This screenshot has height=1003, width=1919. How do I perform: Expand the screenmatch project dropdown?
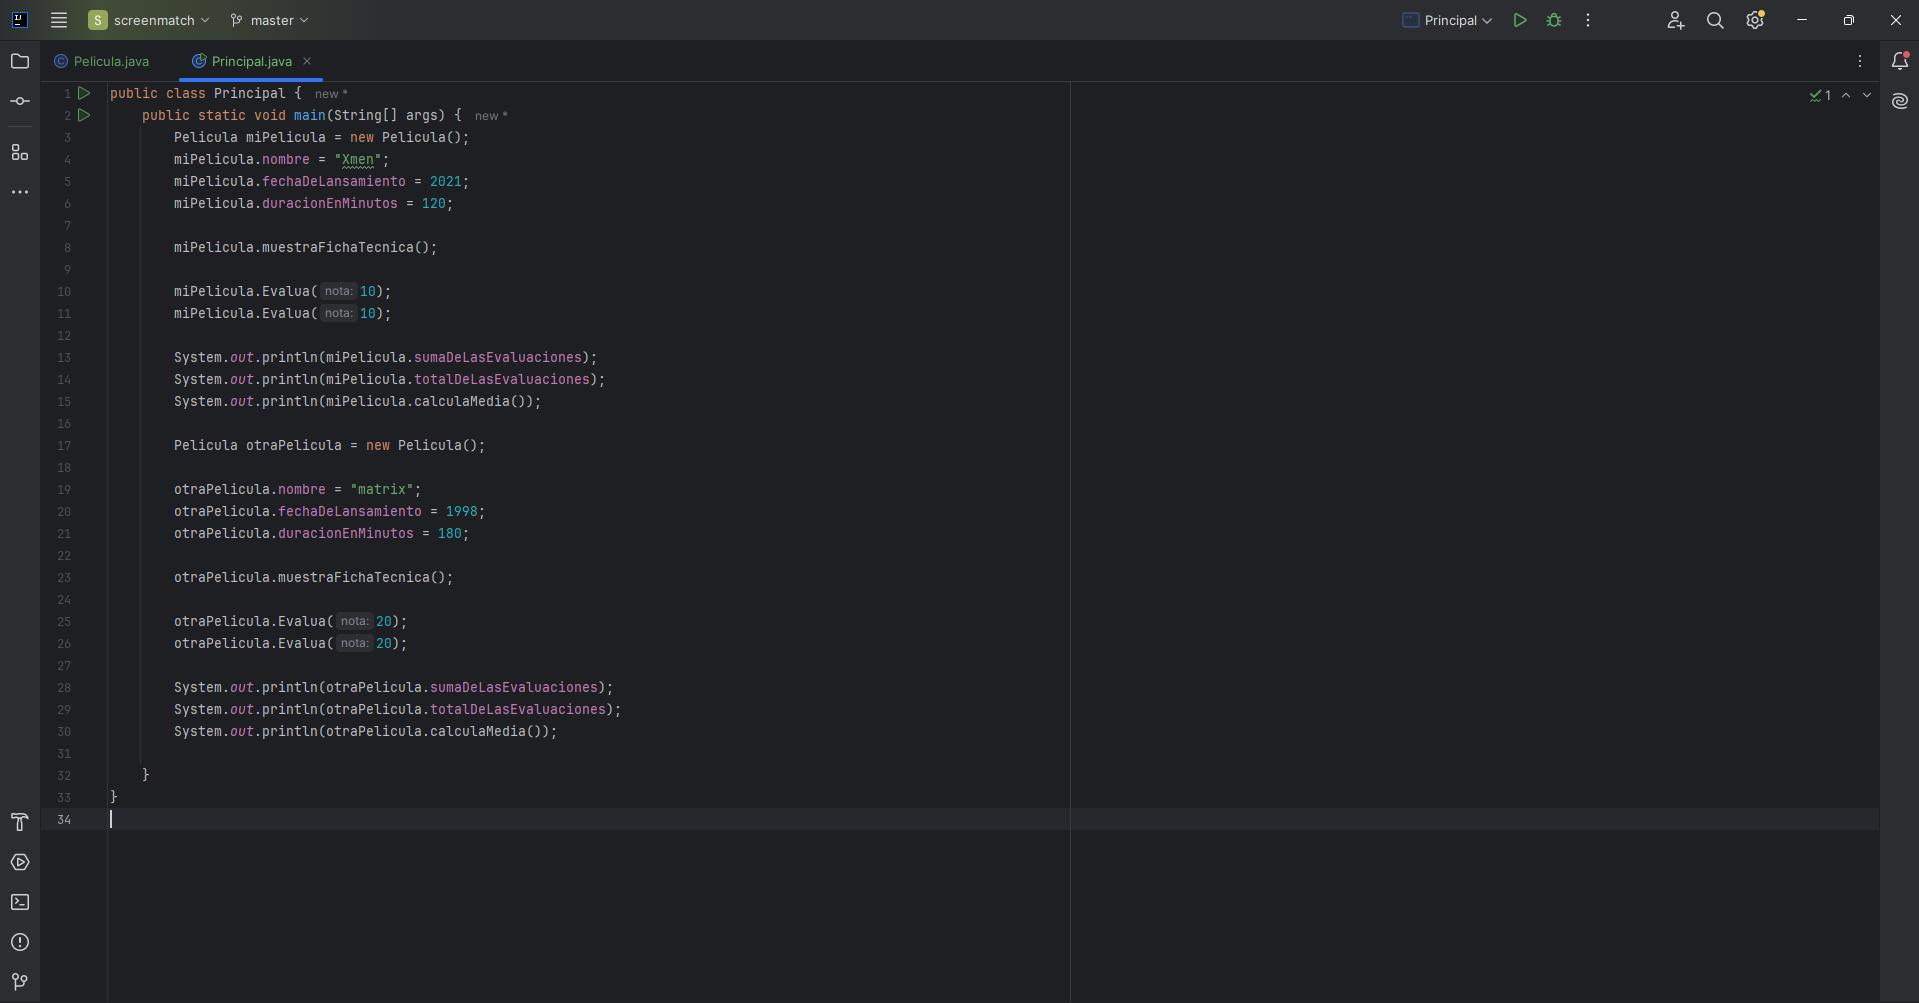point(149,20)
